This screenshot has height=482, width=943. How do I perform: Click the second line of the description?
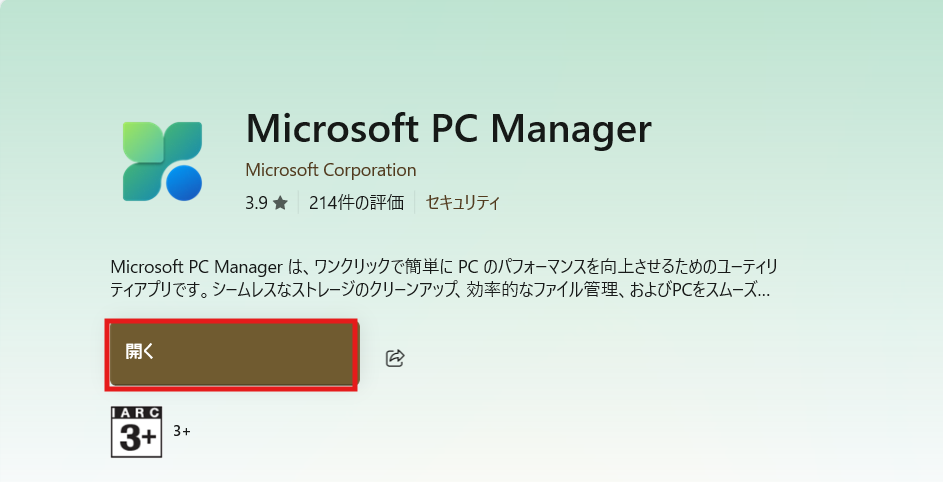440,290
